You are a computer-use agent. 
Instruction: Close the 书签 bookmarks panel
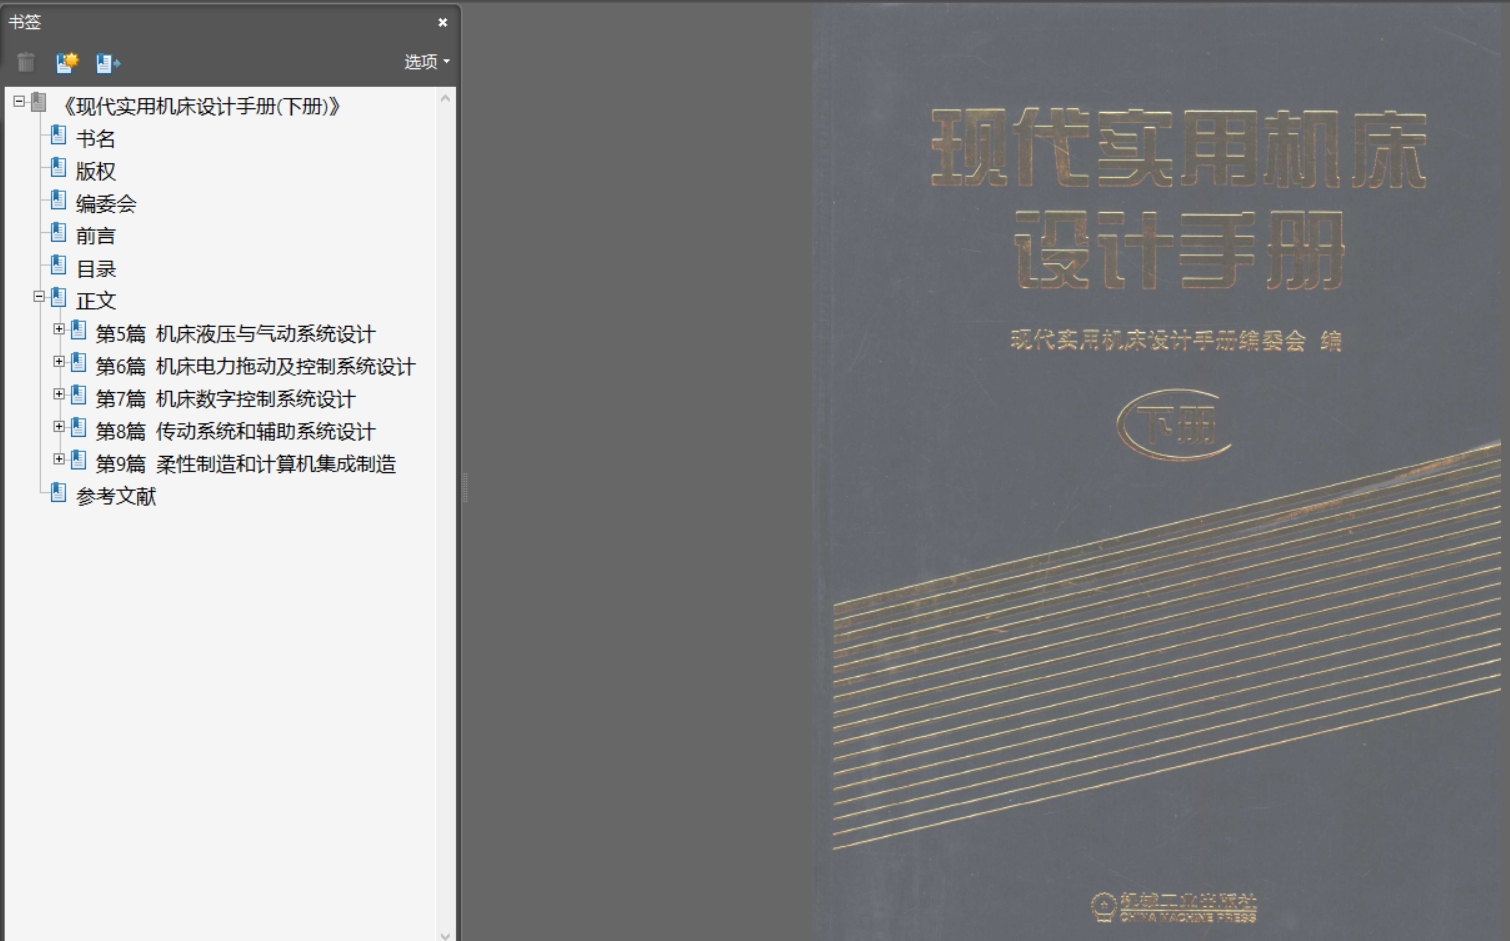[x=442, y=22]
